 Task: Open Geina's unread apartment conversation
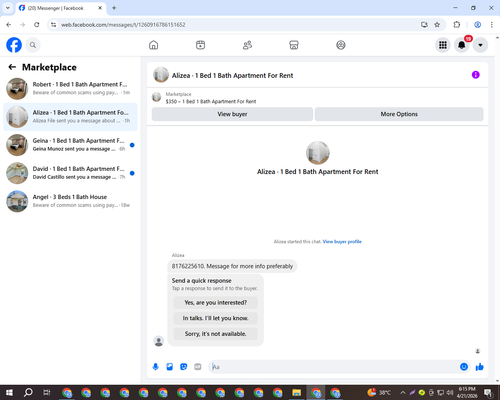(x=70, y=145)
